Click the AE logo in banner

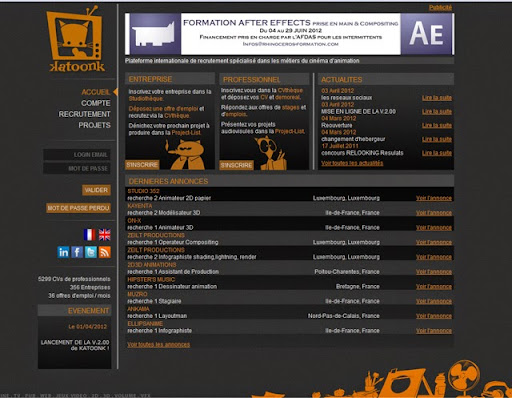[426, 34]
